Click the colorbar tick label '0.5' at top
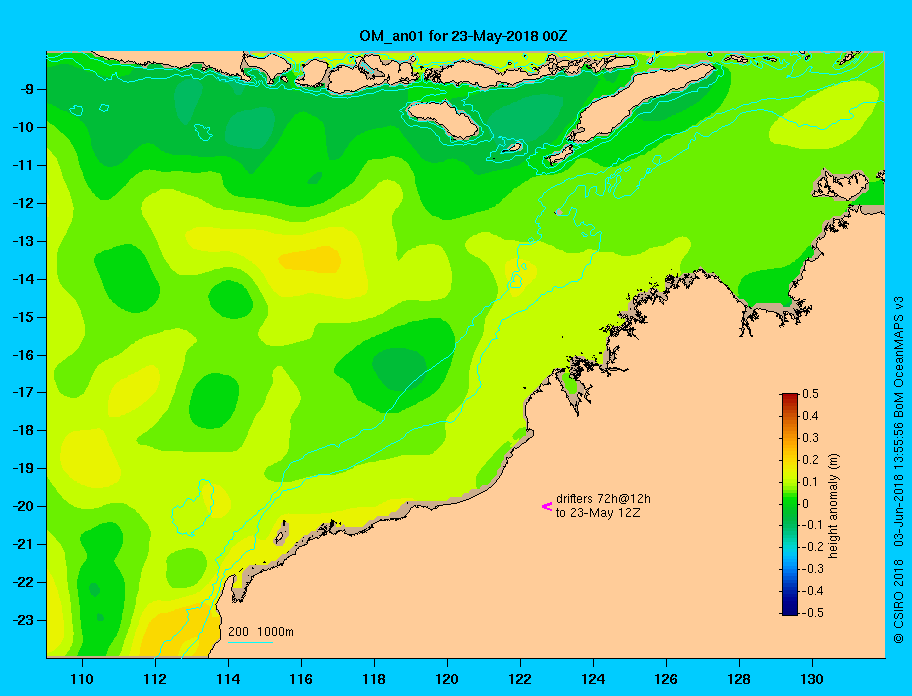 (810, 394)
